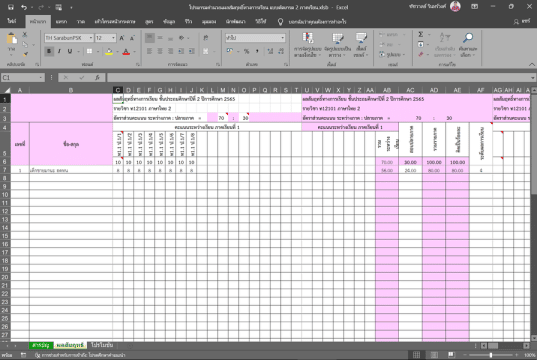The height and width of the screenshot is (360, 537).
Task: Click the Insert Function fx button
Action: pos(97,78)
